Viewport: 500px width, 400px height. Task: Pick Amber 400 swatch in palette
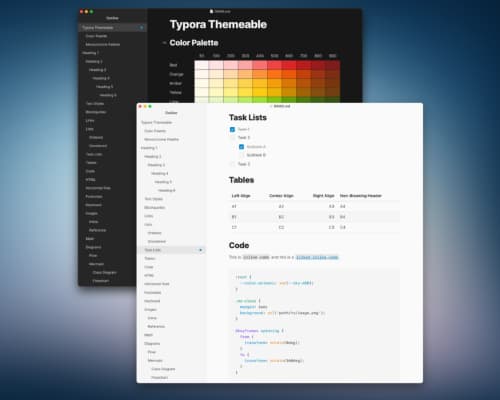260,83
